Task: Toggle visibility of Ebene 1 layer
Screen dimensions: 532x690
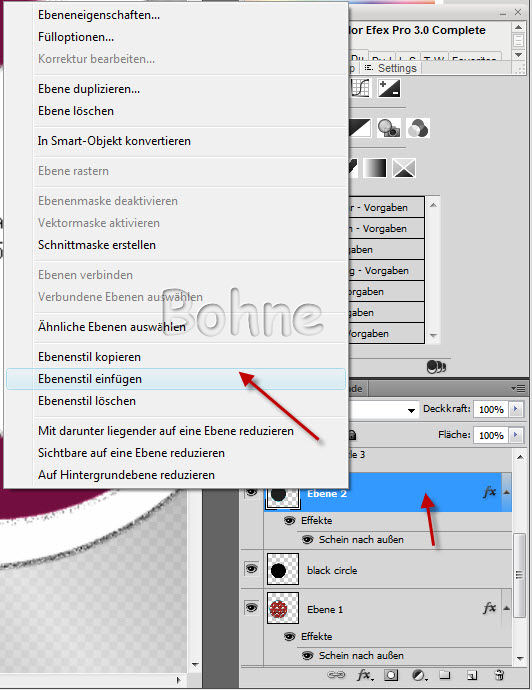Action: [x=251, y=607]
